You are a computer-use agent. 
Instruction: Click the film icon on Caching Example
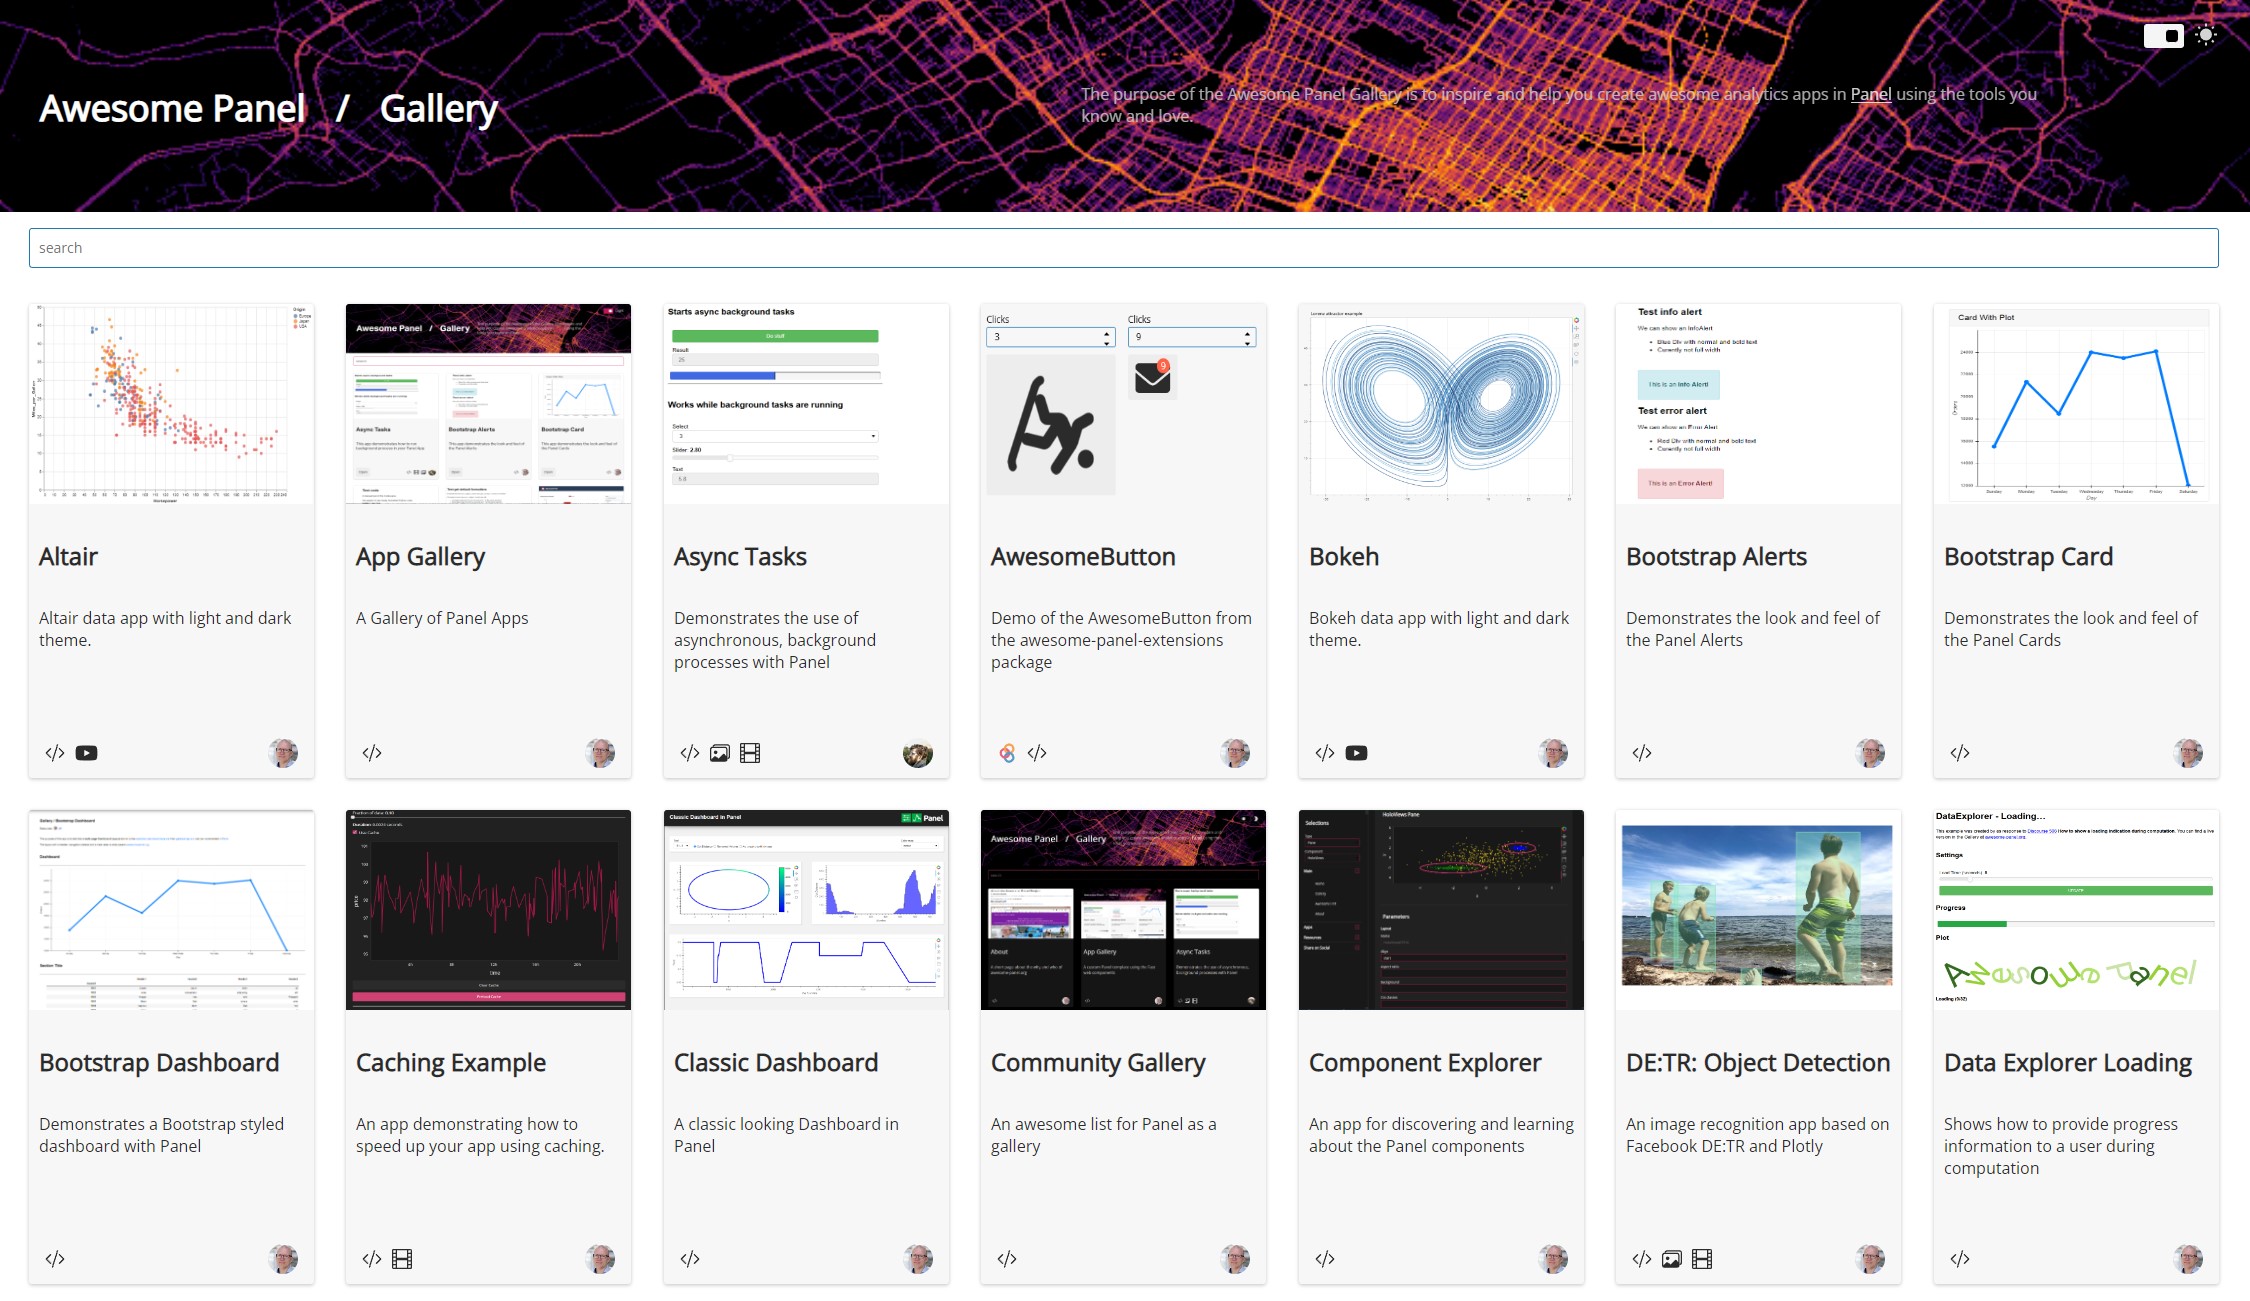pos(402,1259)
